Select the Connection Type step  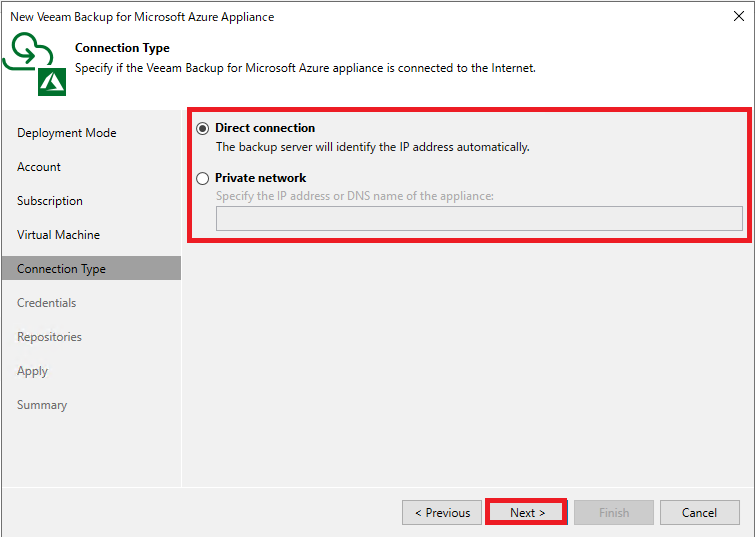point(91,268)
